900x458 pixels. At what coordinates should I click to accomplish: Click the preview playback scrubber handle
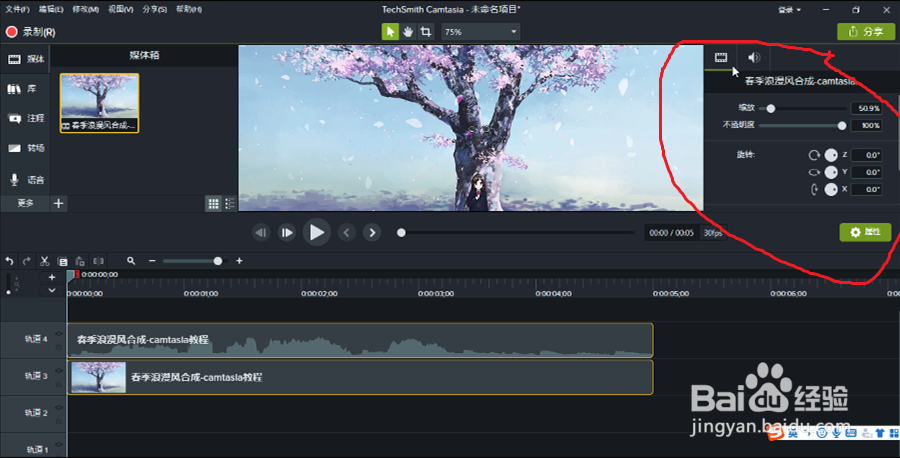401,232
